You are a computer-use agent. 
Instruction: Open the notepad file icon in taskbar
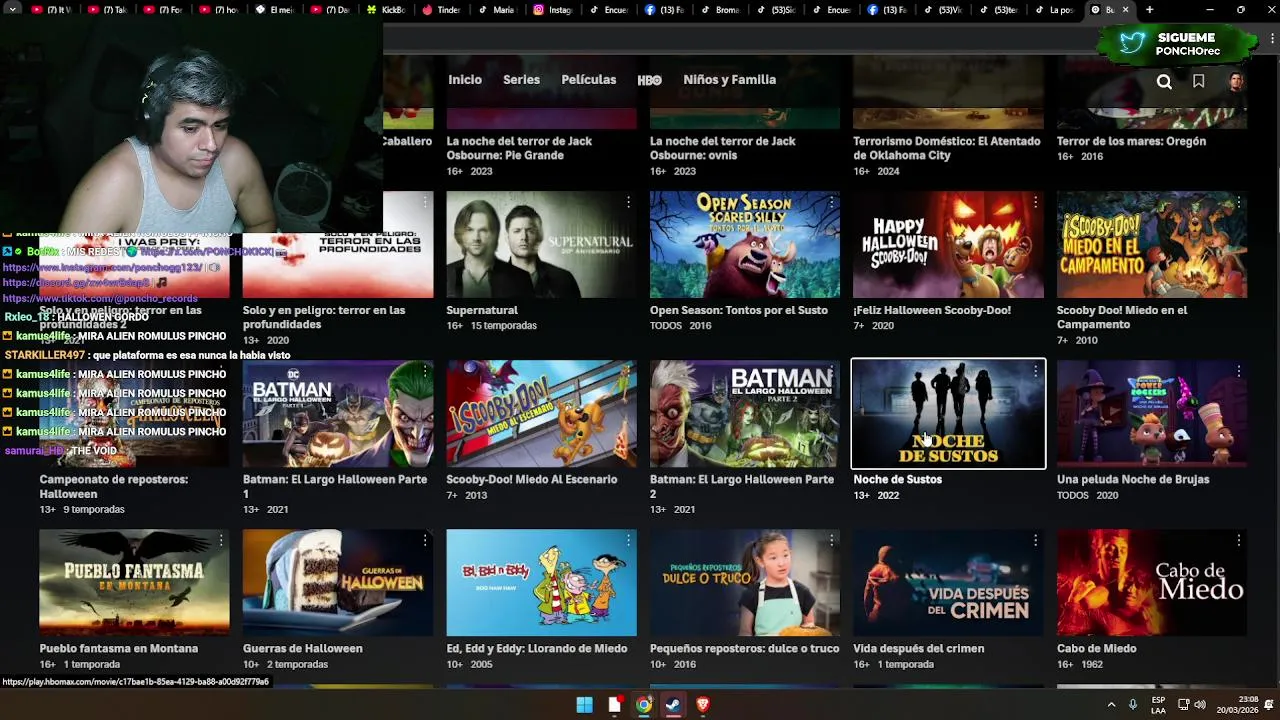614,705
